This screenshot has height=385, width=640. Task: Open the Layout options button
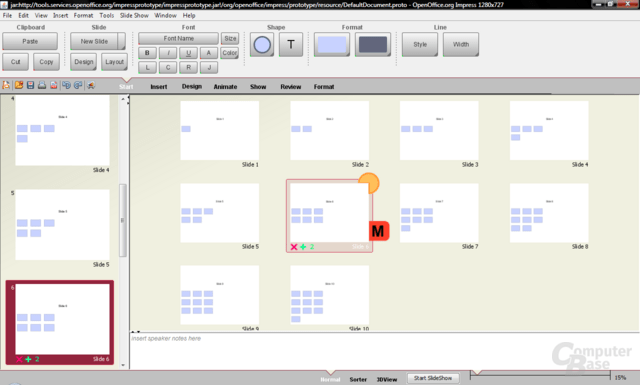[x=114, y=62]
